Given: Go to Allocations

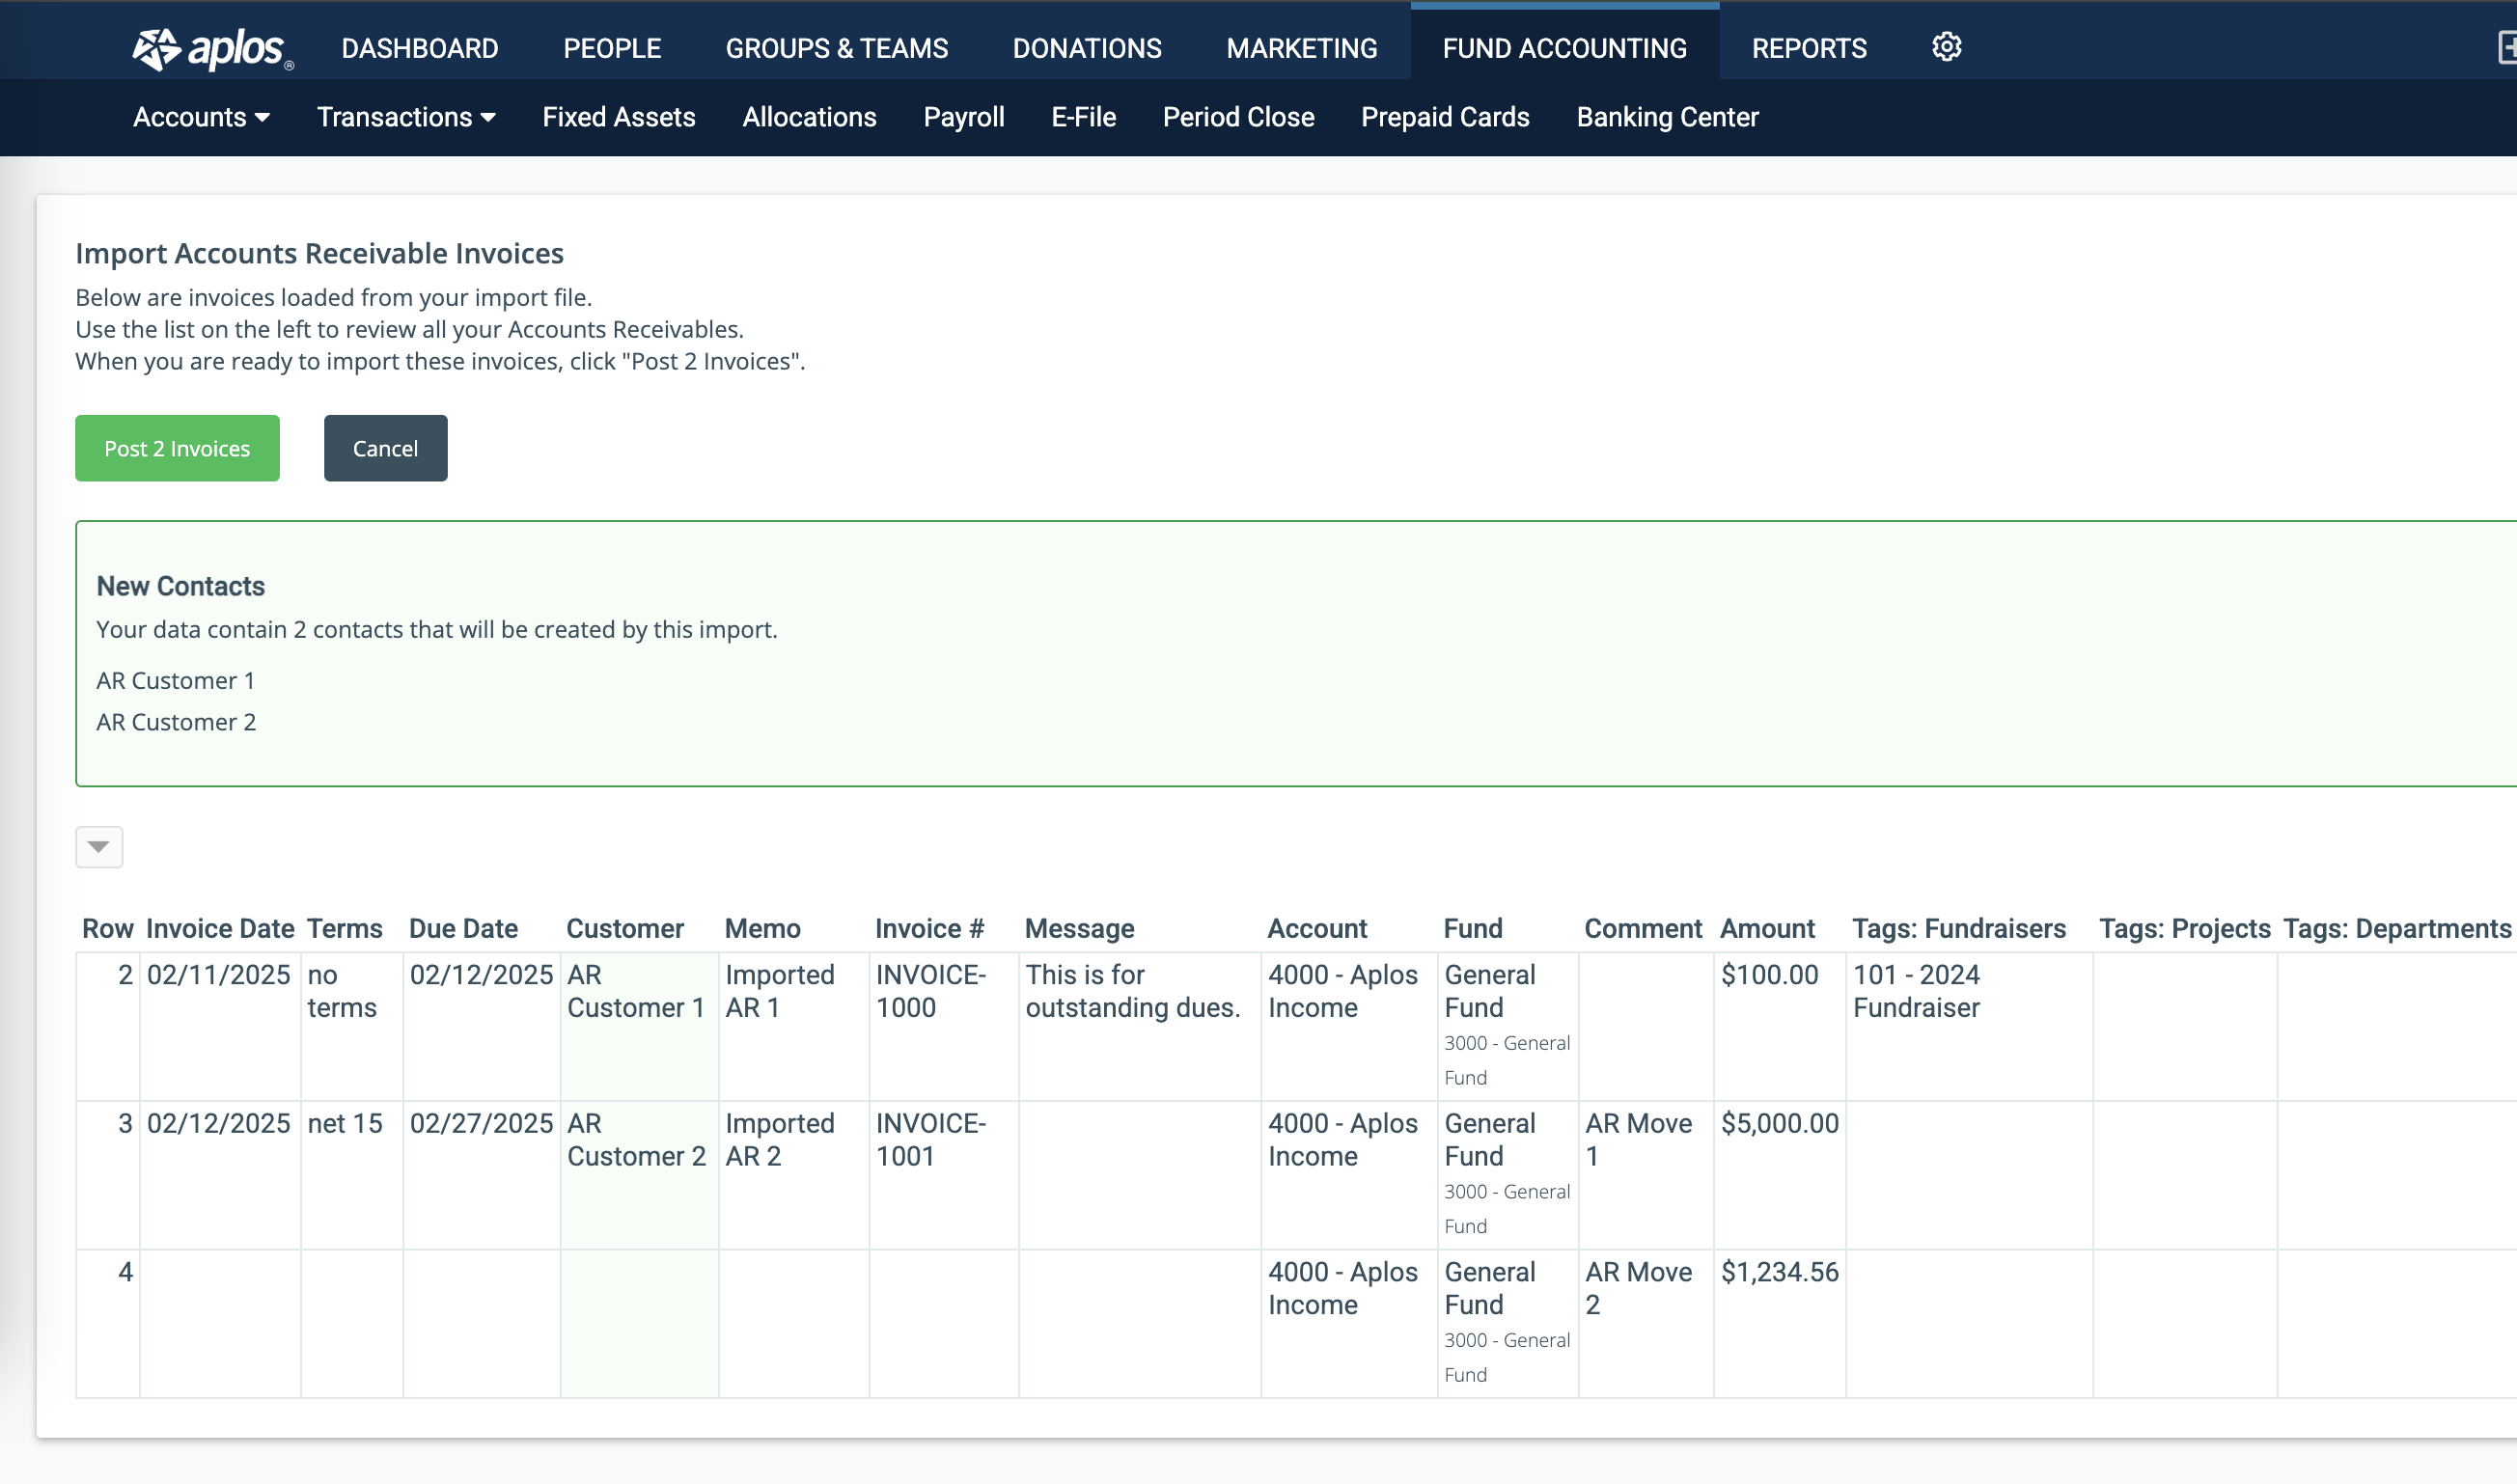Looking at the screenshot, I should 809,117.
